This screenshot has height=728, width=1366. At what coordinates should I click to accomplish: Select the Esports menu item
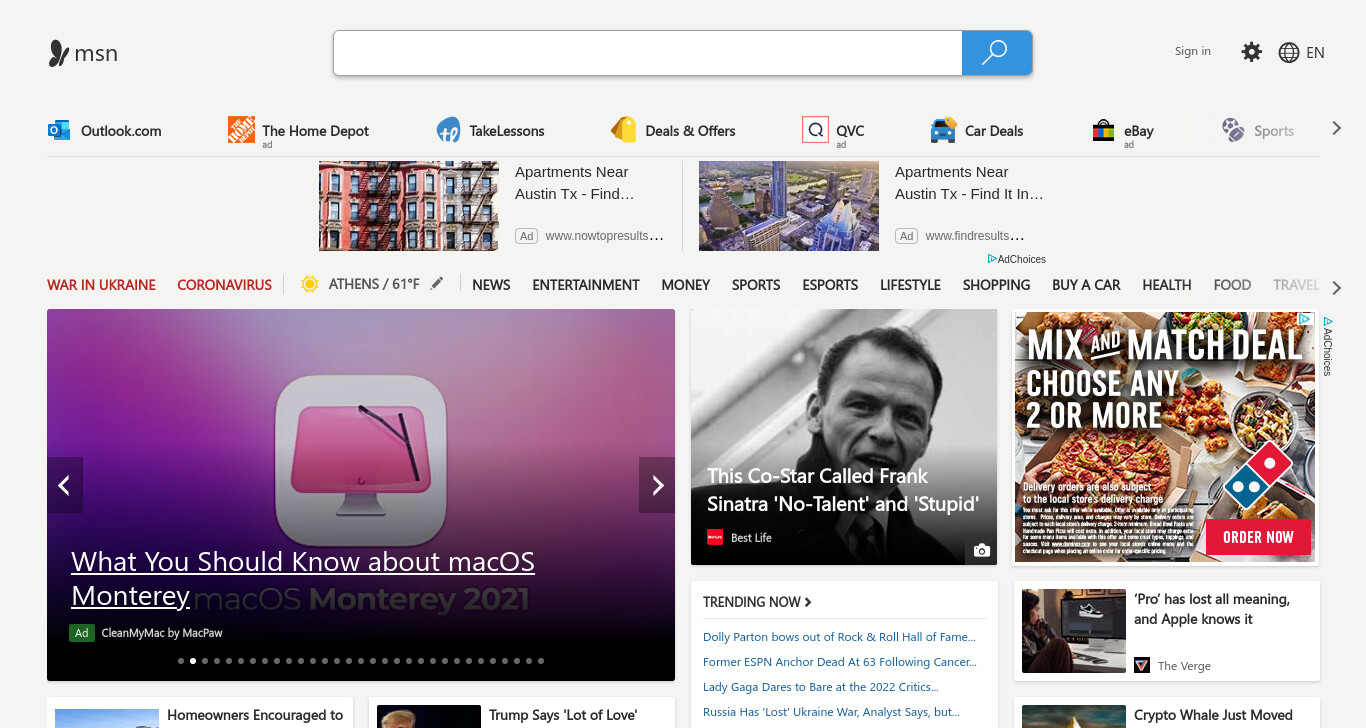[830, 285]
